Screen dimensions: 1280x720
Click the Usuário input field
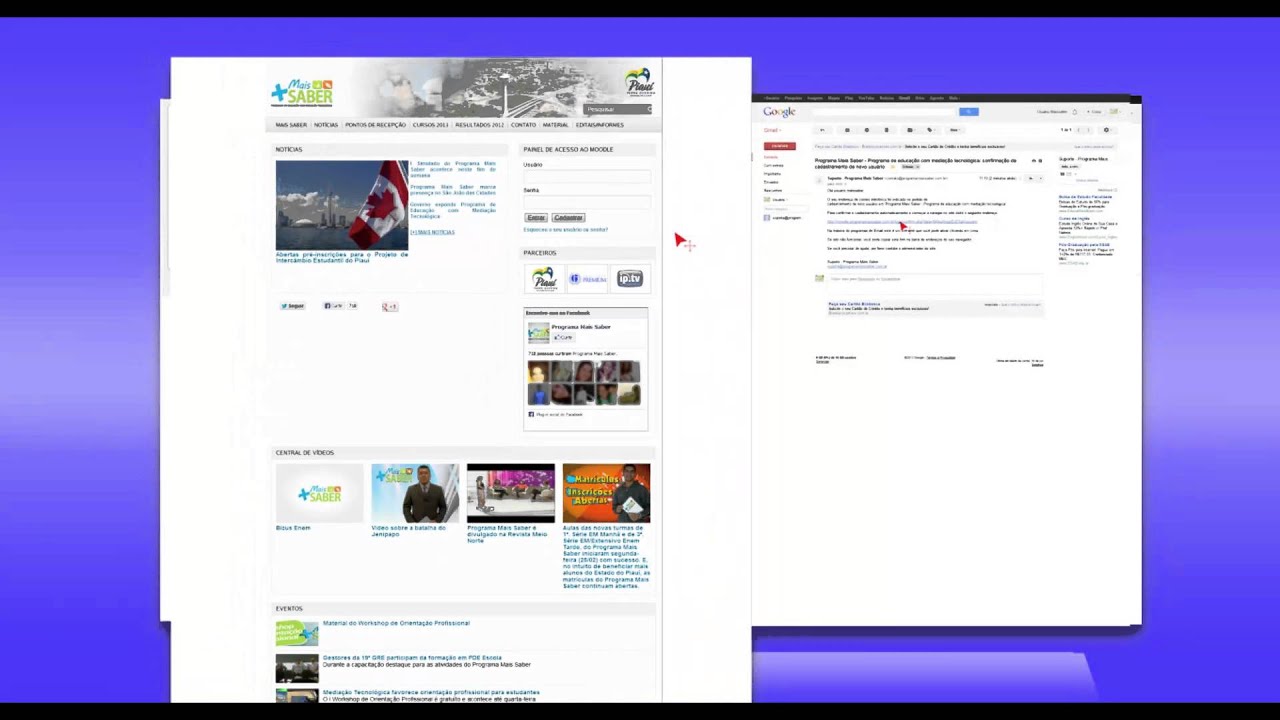[586, 176]
